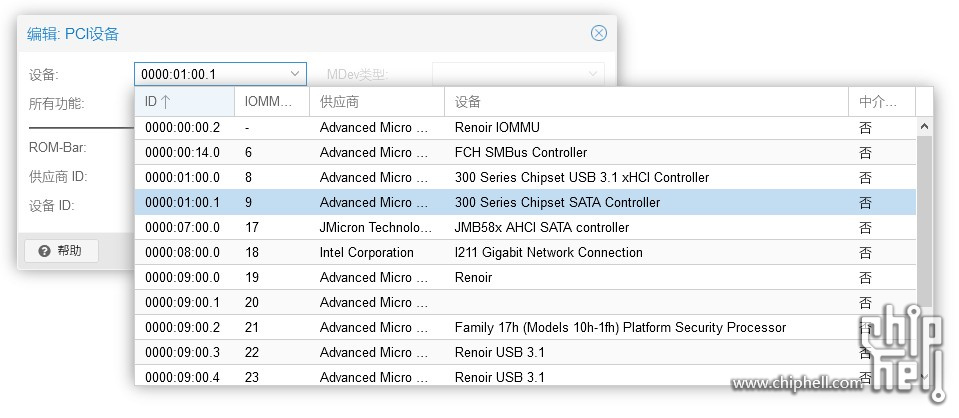959x418 pixels.
Task: Select device row 0000:09:00.4
Action: pyautogui.click(x=525, y=376)
